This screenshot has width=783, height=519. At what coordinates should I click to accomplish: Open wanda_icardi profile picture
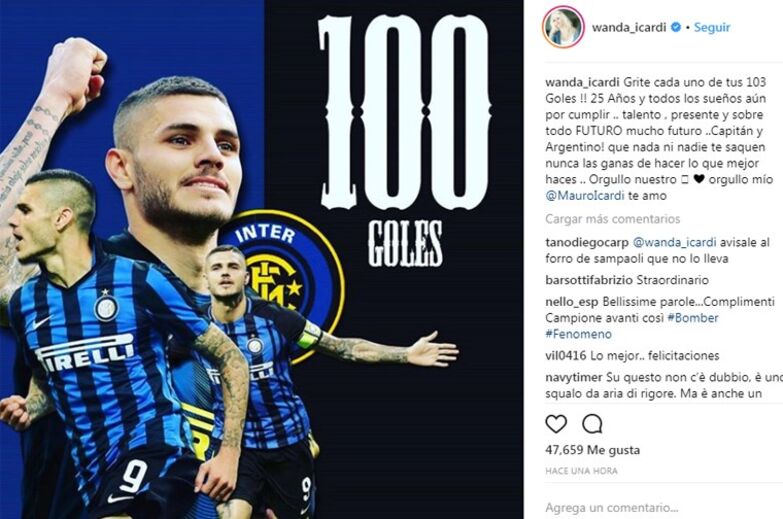(563, 27)
